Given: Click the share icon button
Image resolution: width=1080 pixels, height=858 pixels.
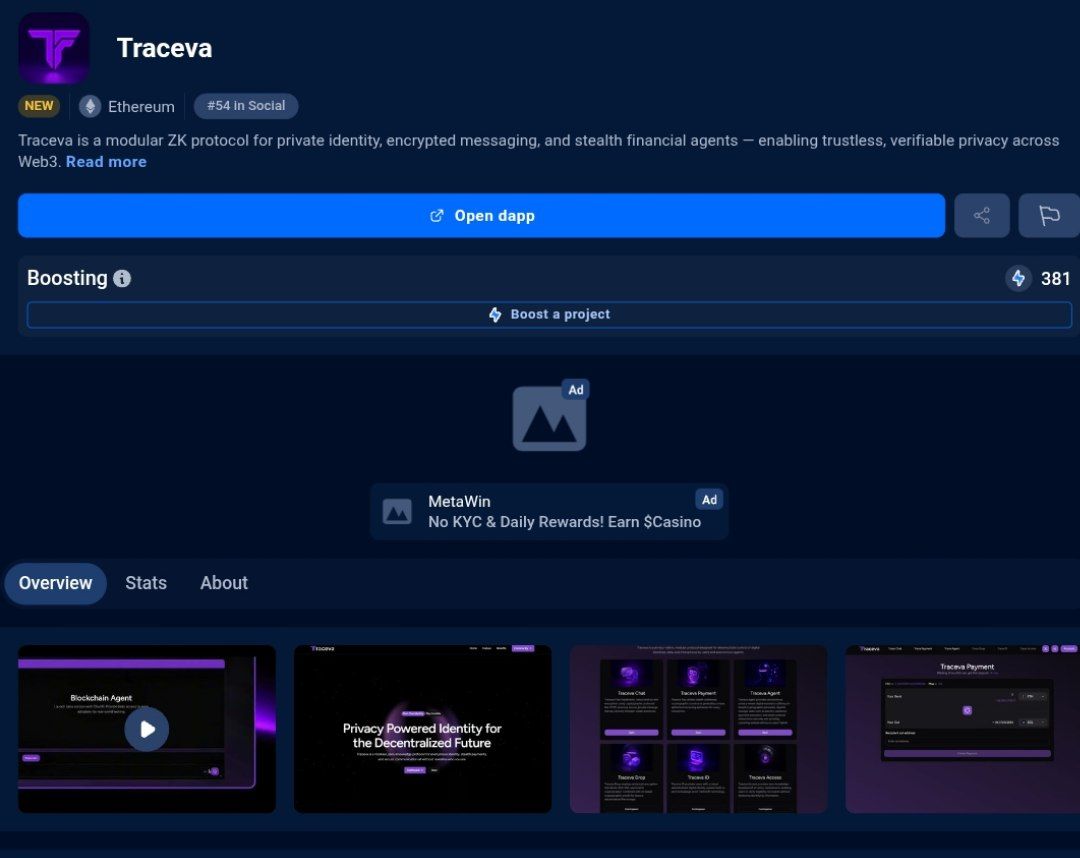Looking at the screenshot, I should (982, 216).
